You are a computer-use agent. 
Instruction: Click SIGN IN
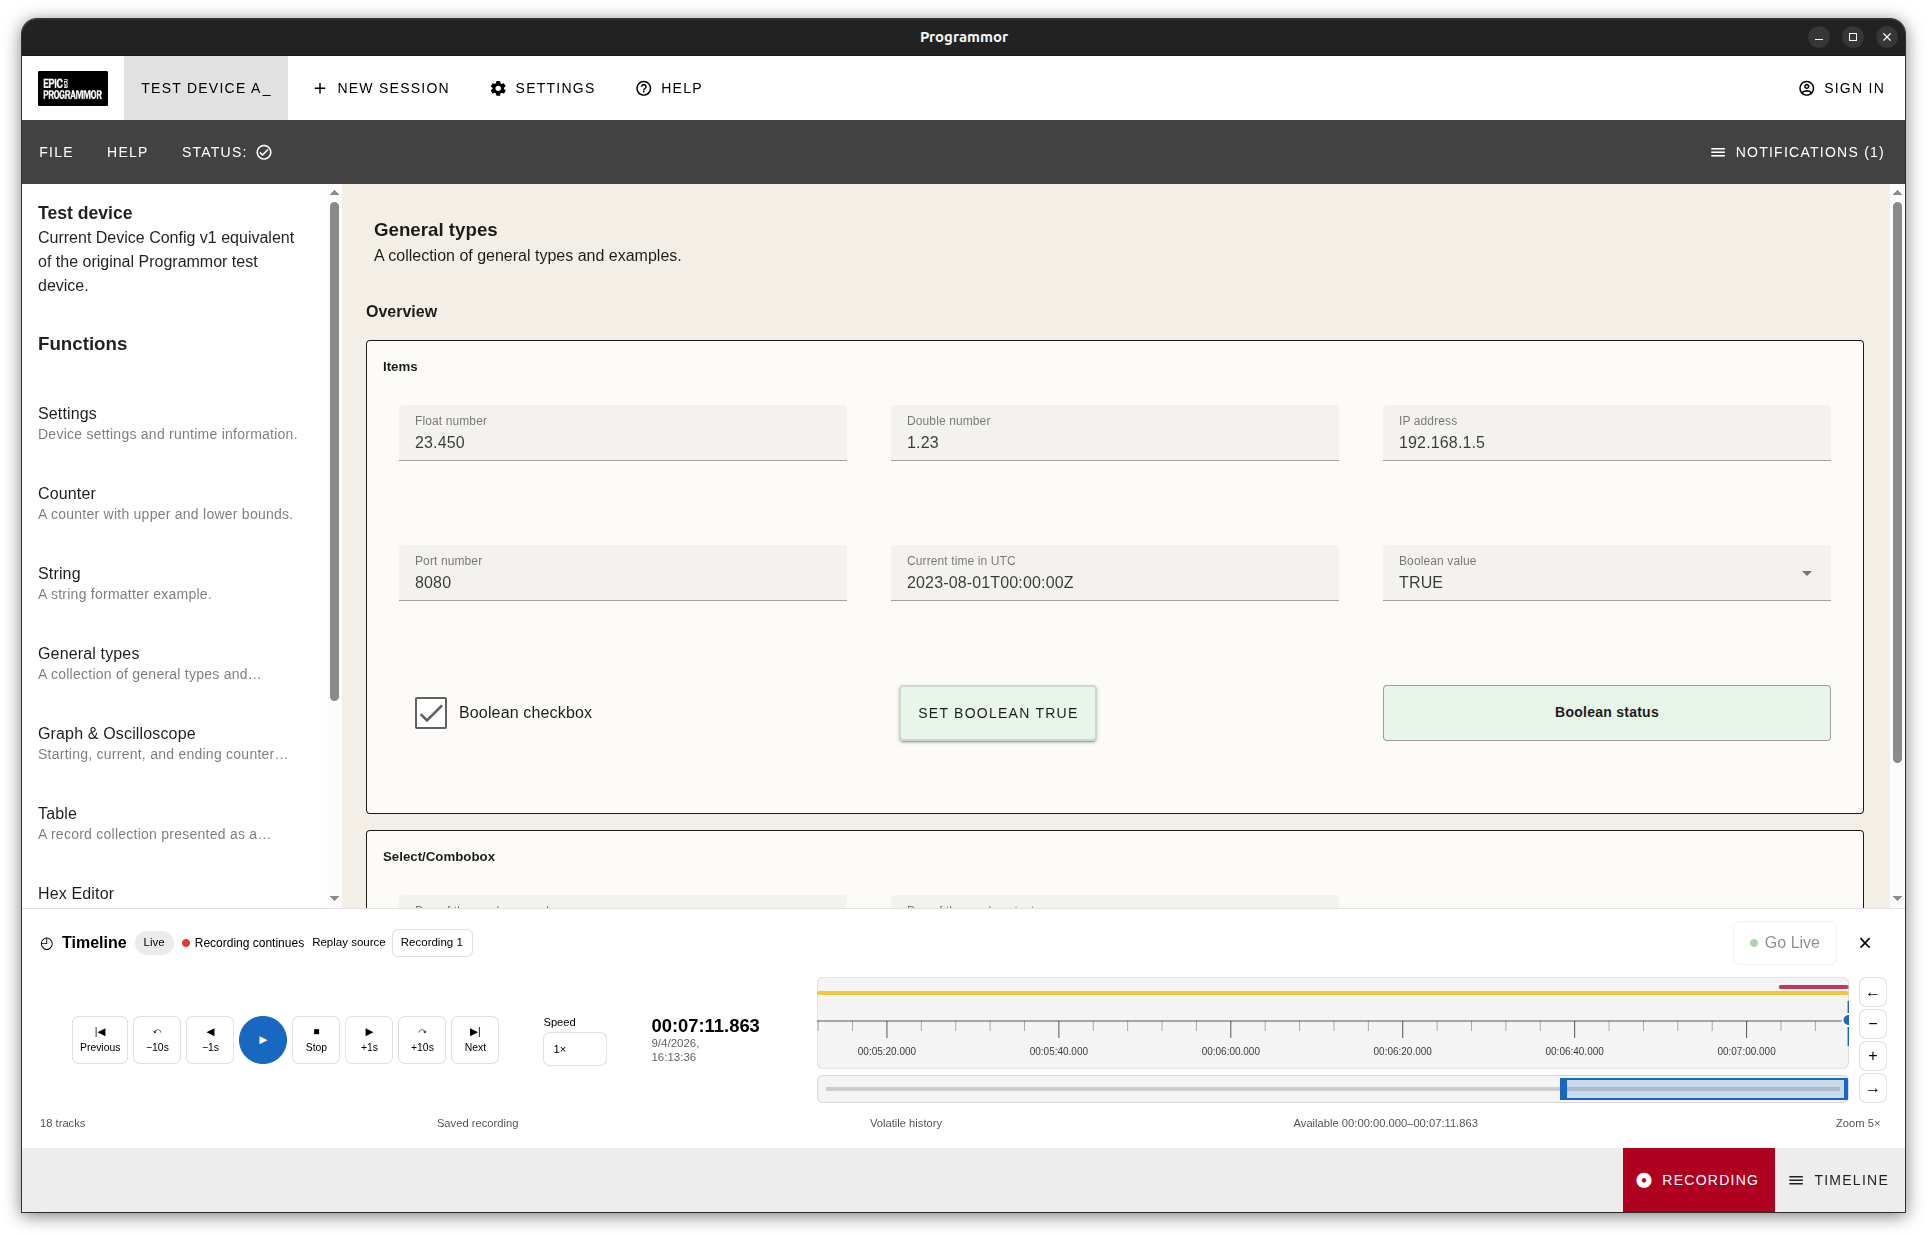click(x=1841, y=88)
